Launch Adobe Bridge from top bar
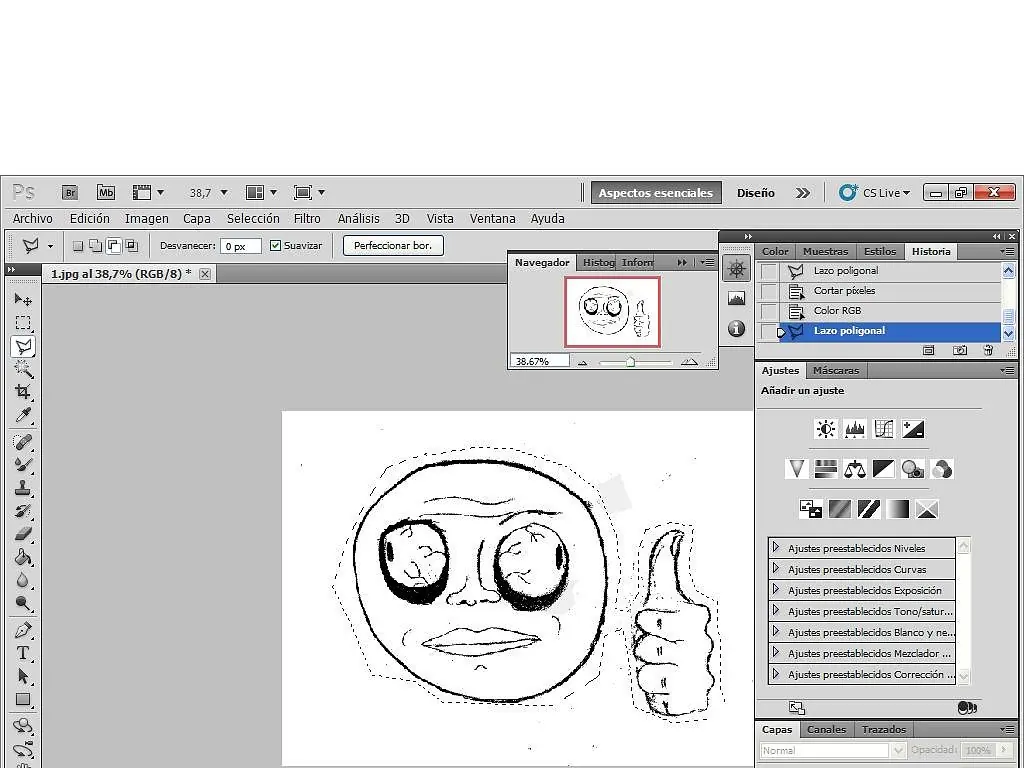Viewport: 1024px width, 768px height. [x=70, y=193]
